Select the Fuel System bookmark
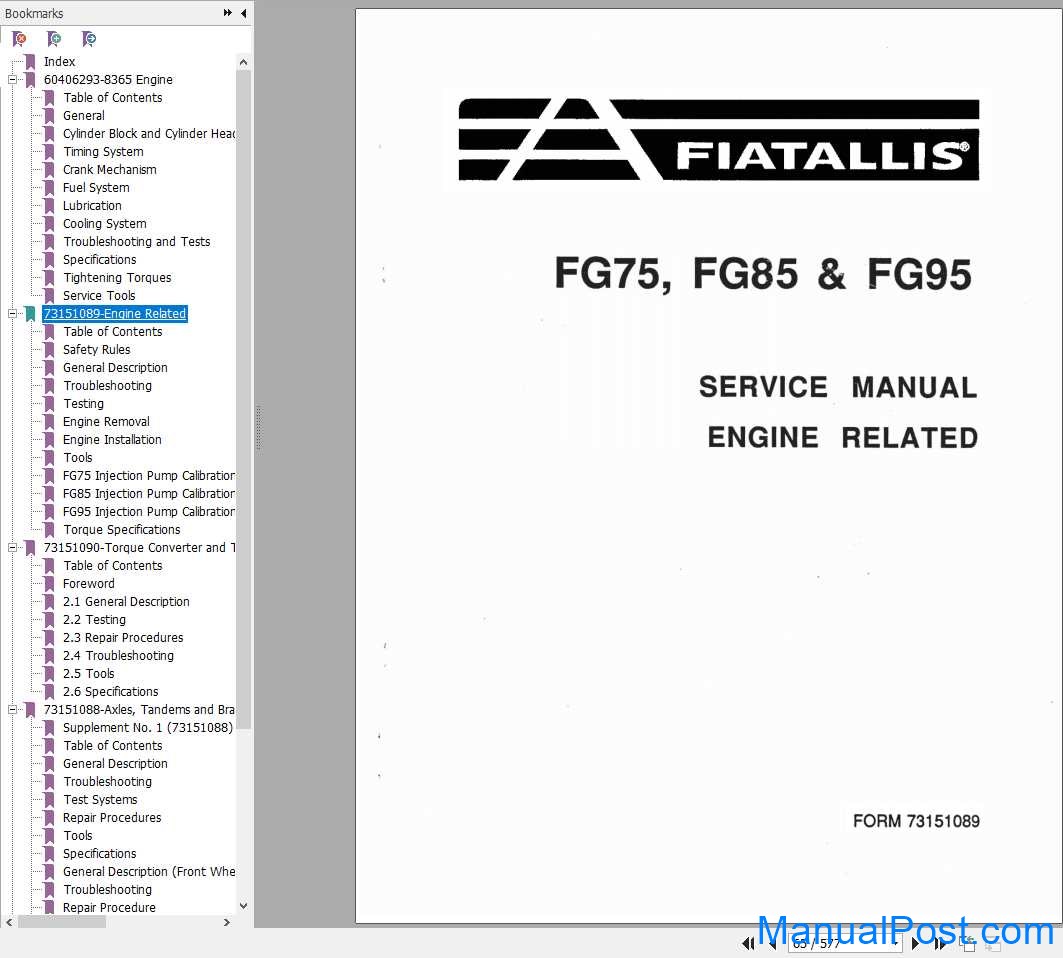 tap(96, 187)
